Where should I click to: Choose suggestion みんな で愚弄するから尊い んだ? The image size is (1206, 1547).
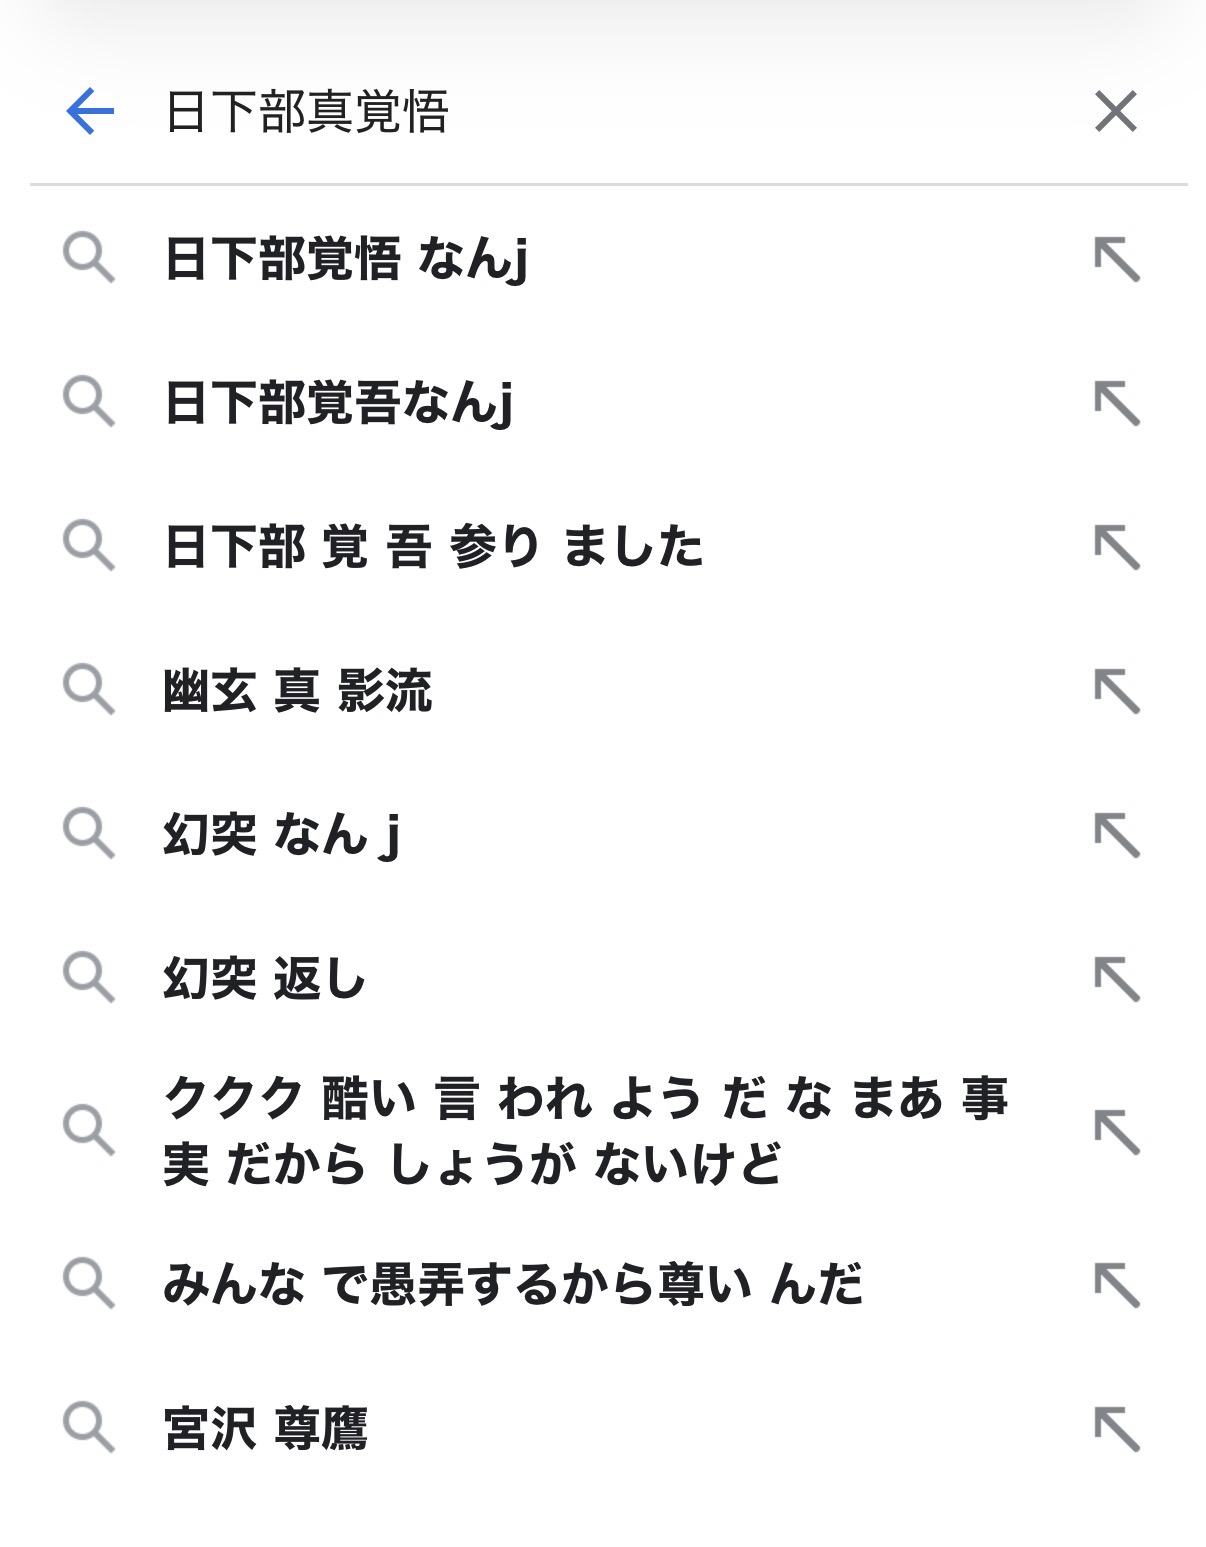click(x=512, y=1284)
